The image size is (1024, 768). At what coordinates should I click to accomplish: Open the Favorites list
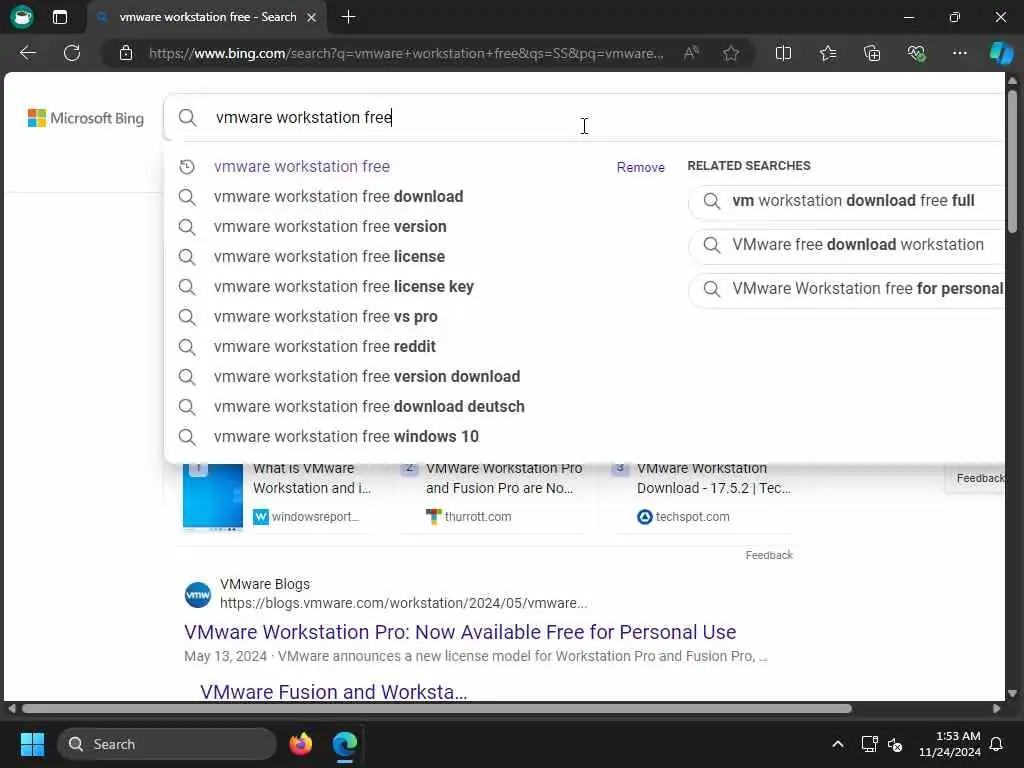(x=827, y=53)
